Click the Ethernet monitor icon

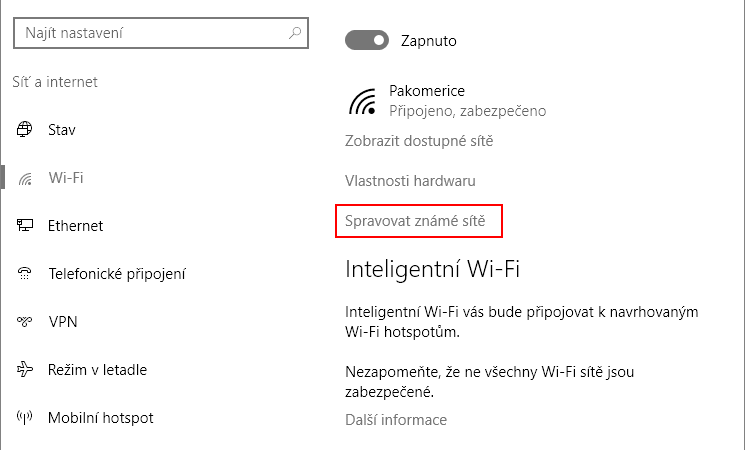25,225
